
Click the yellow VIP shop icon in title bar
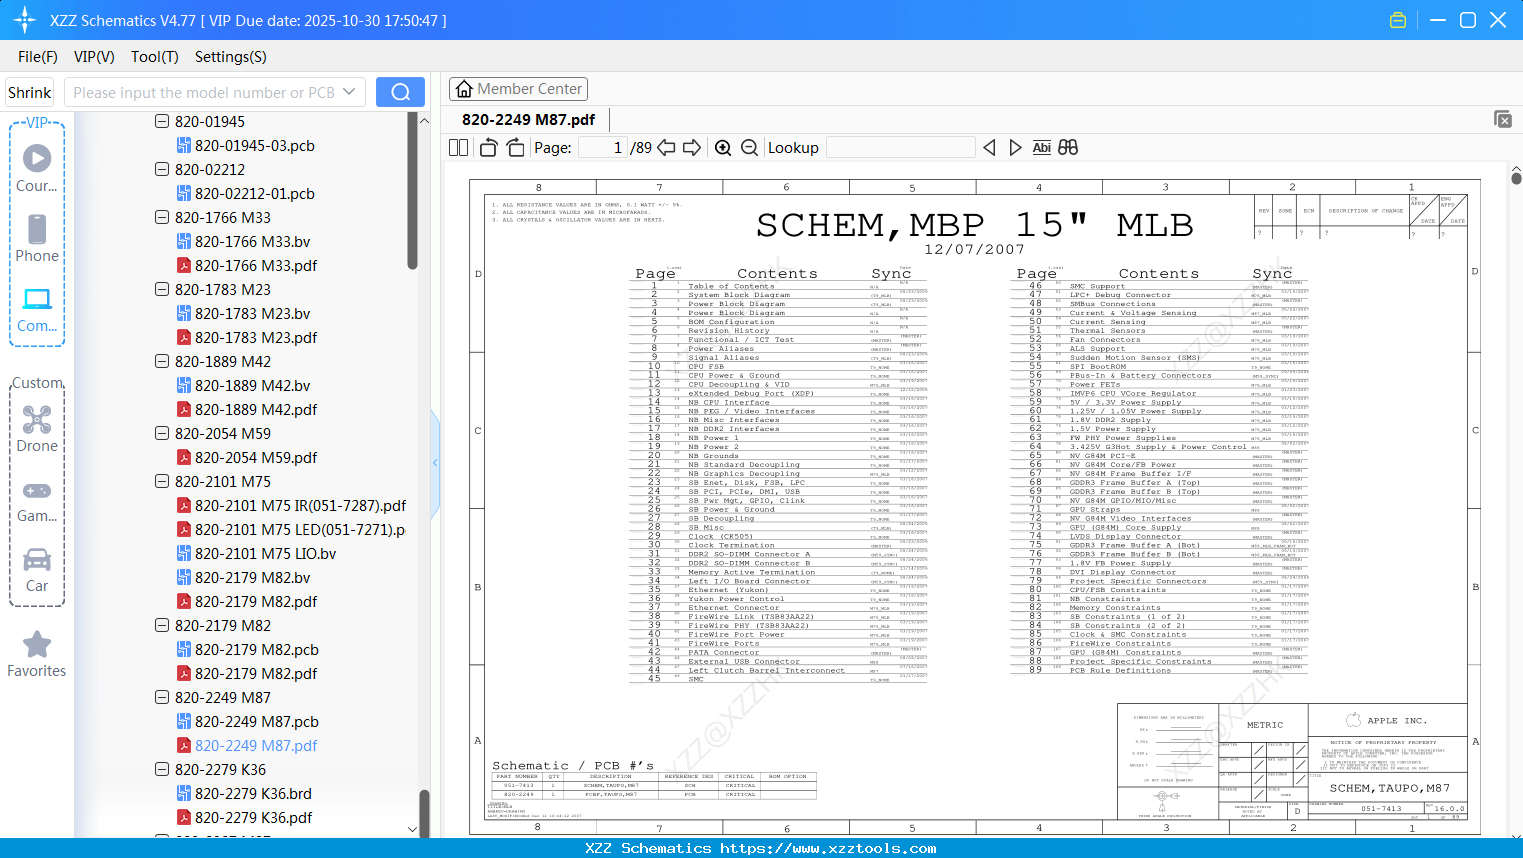pos(1398,20)
